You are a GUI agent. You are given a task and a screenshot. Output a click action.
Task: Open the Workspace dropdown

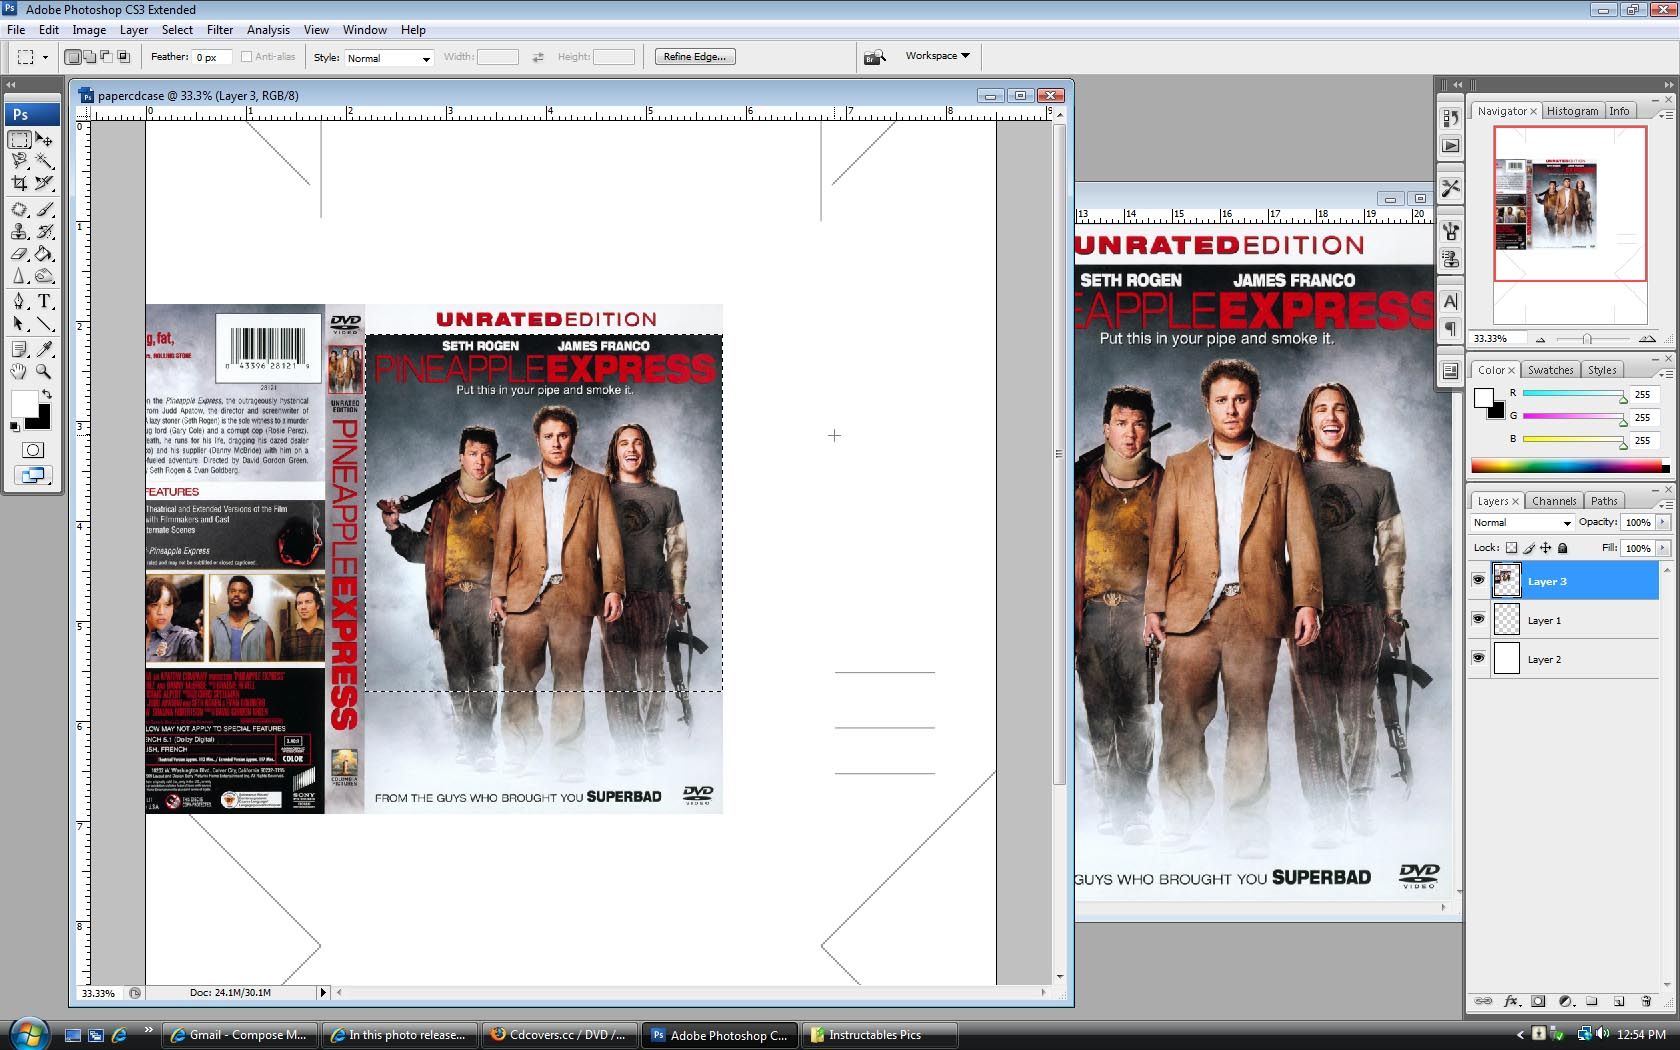(937, 56)
